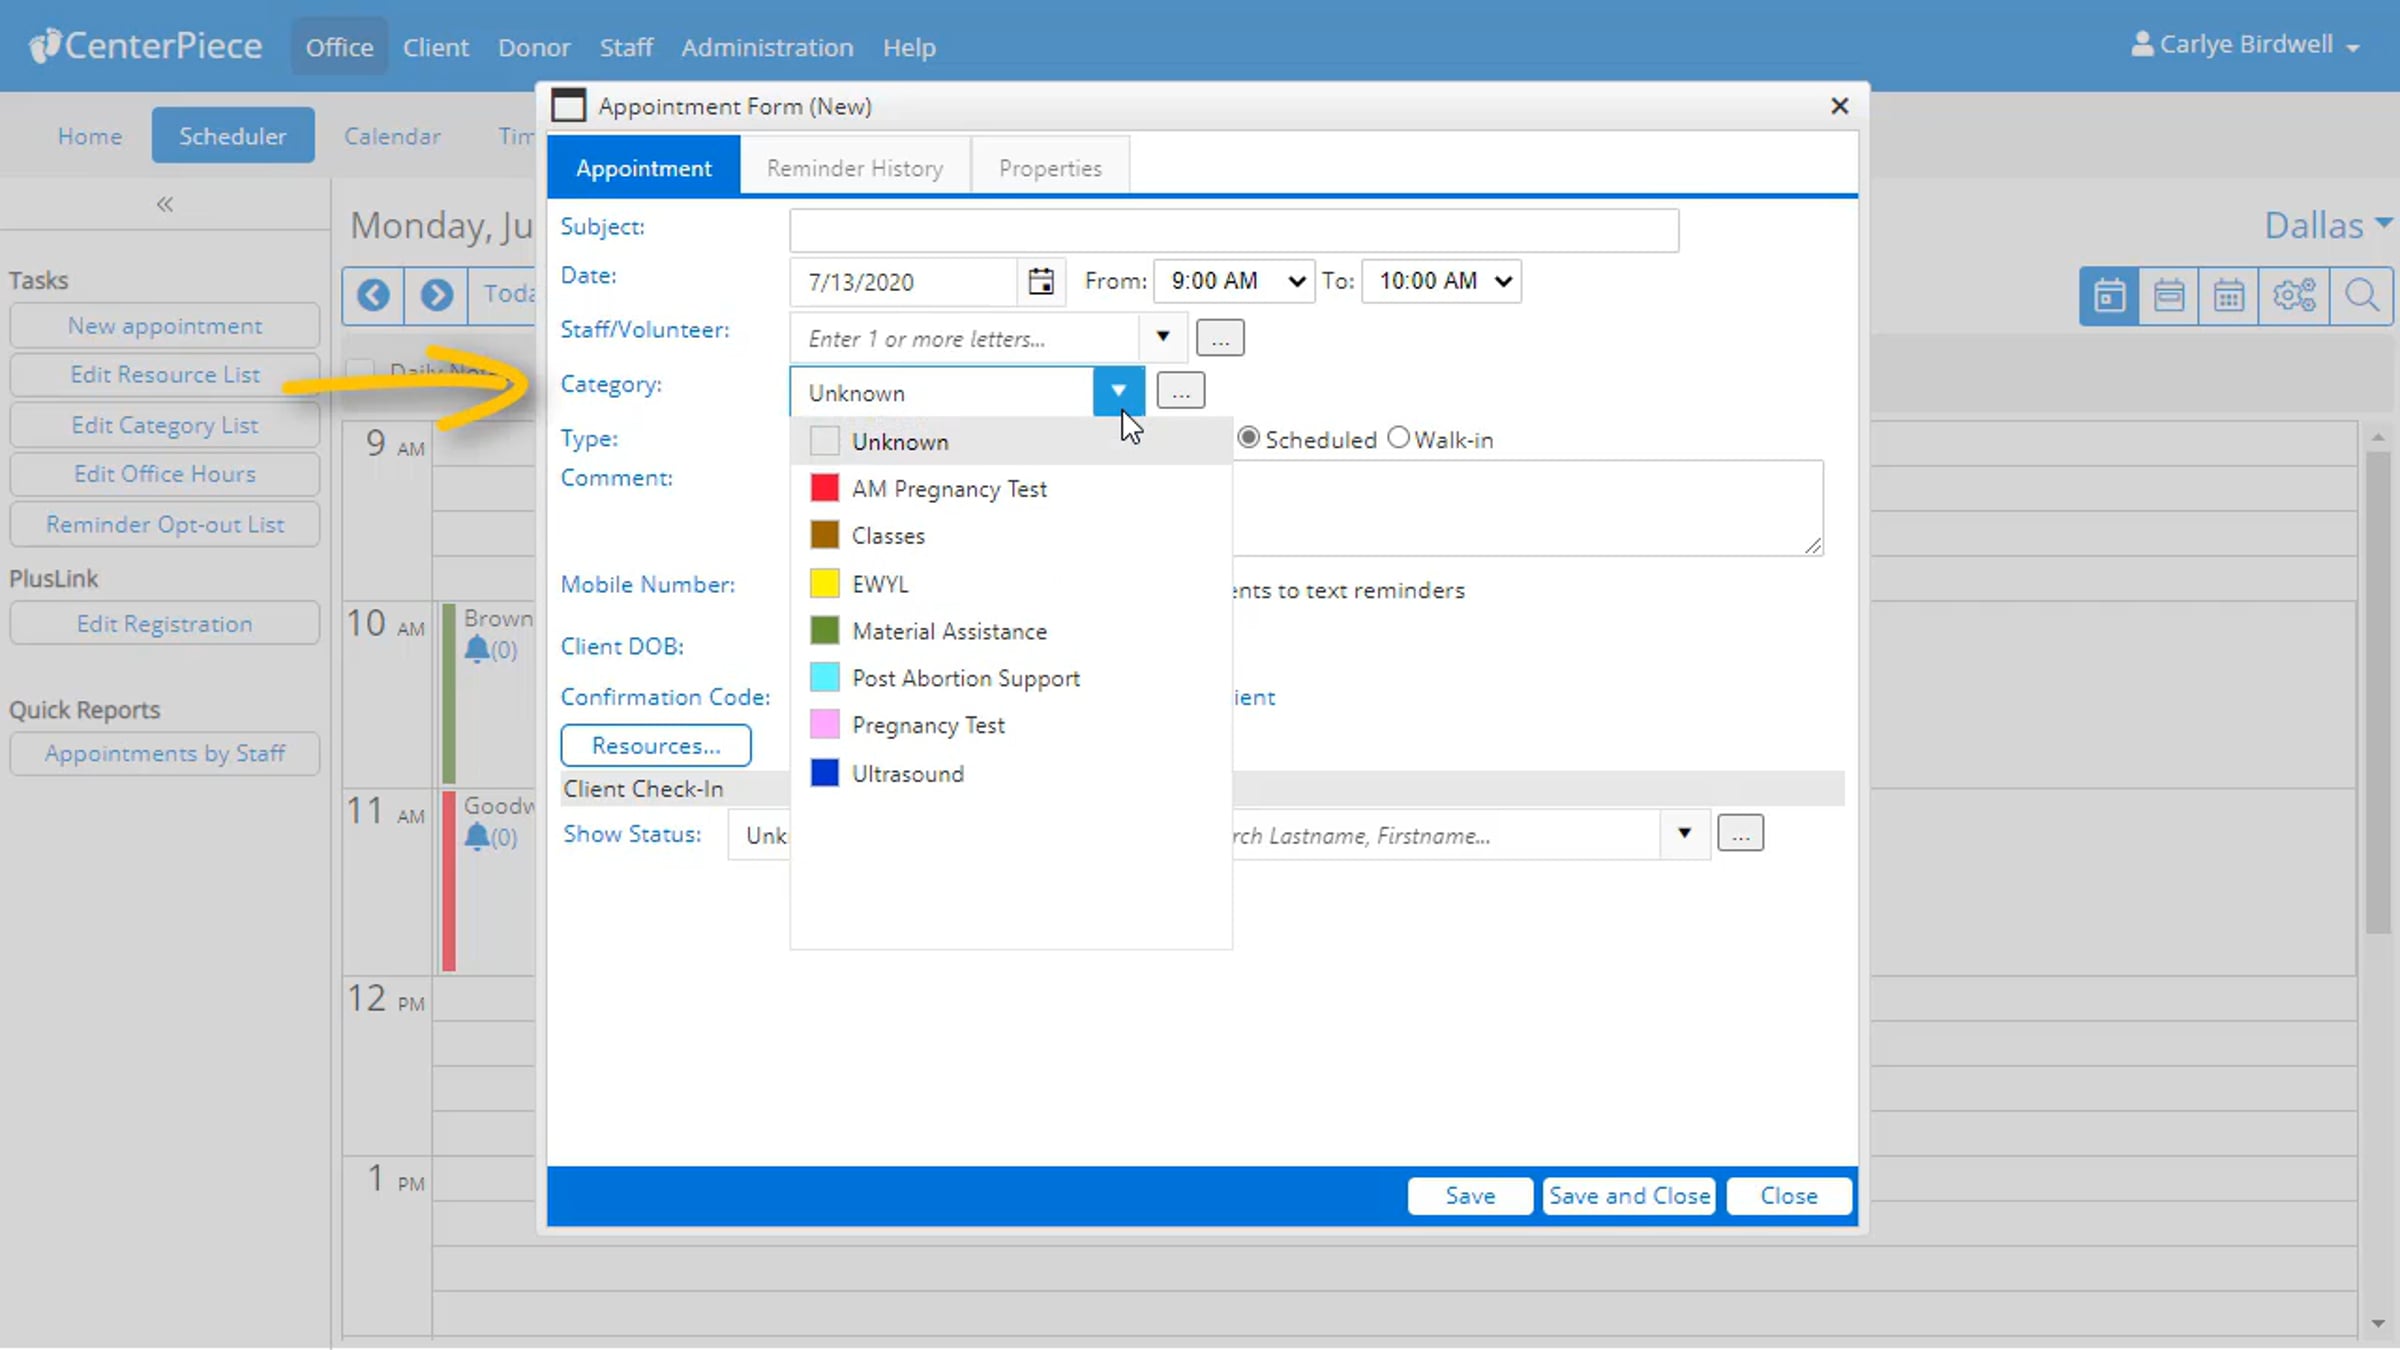Switch to day view calendar icon
2400x1350 pixels.
(2109, 296)
